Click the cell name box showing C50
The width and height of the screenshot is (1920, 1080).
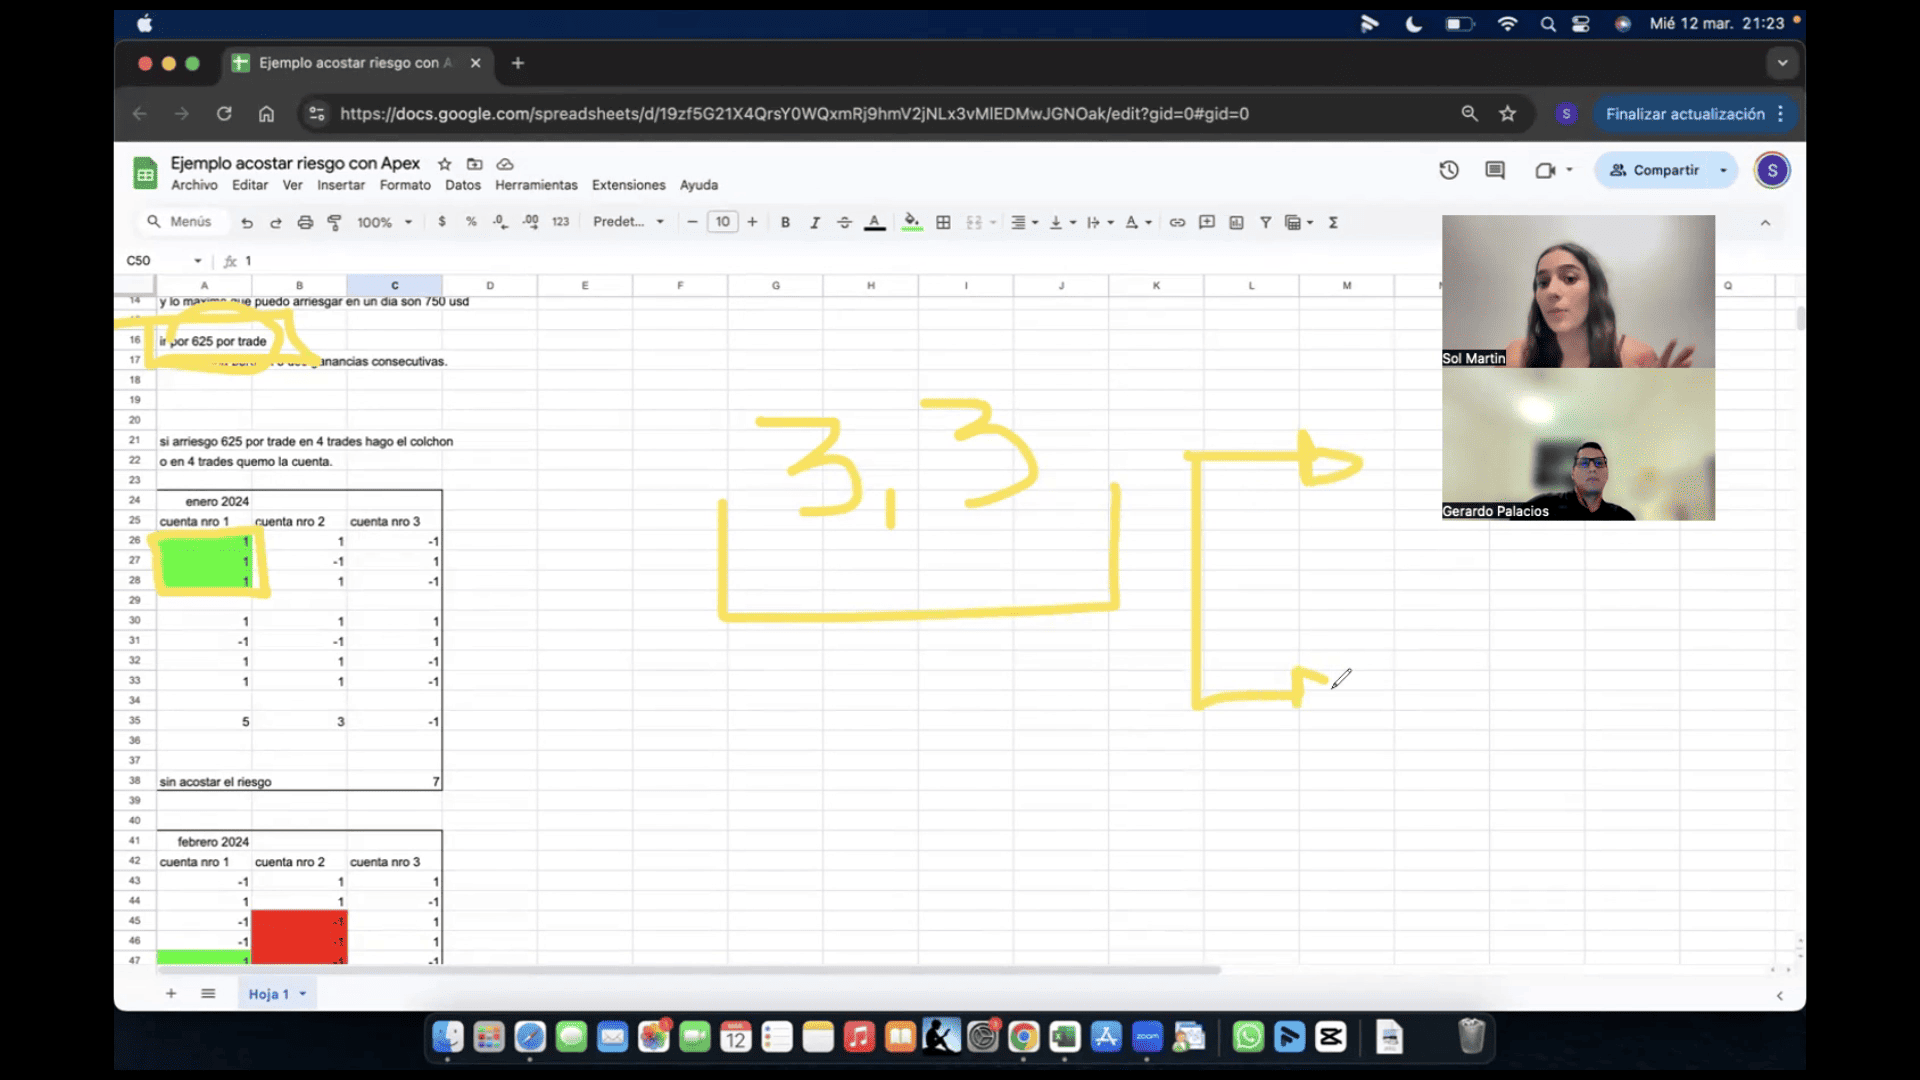(163, 261)
